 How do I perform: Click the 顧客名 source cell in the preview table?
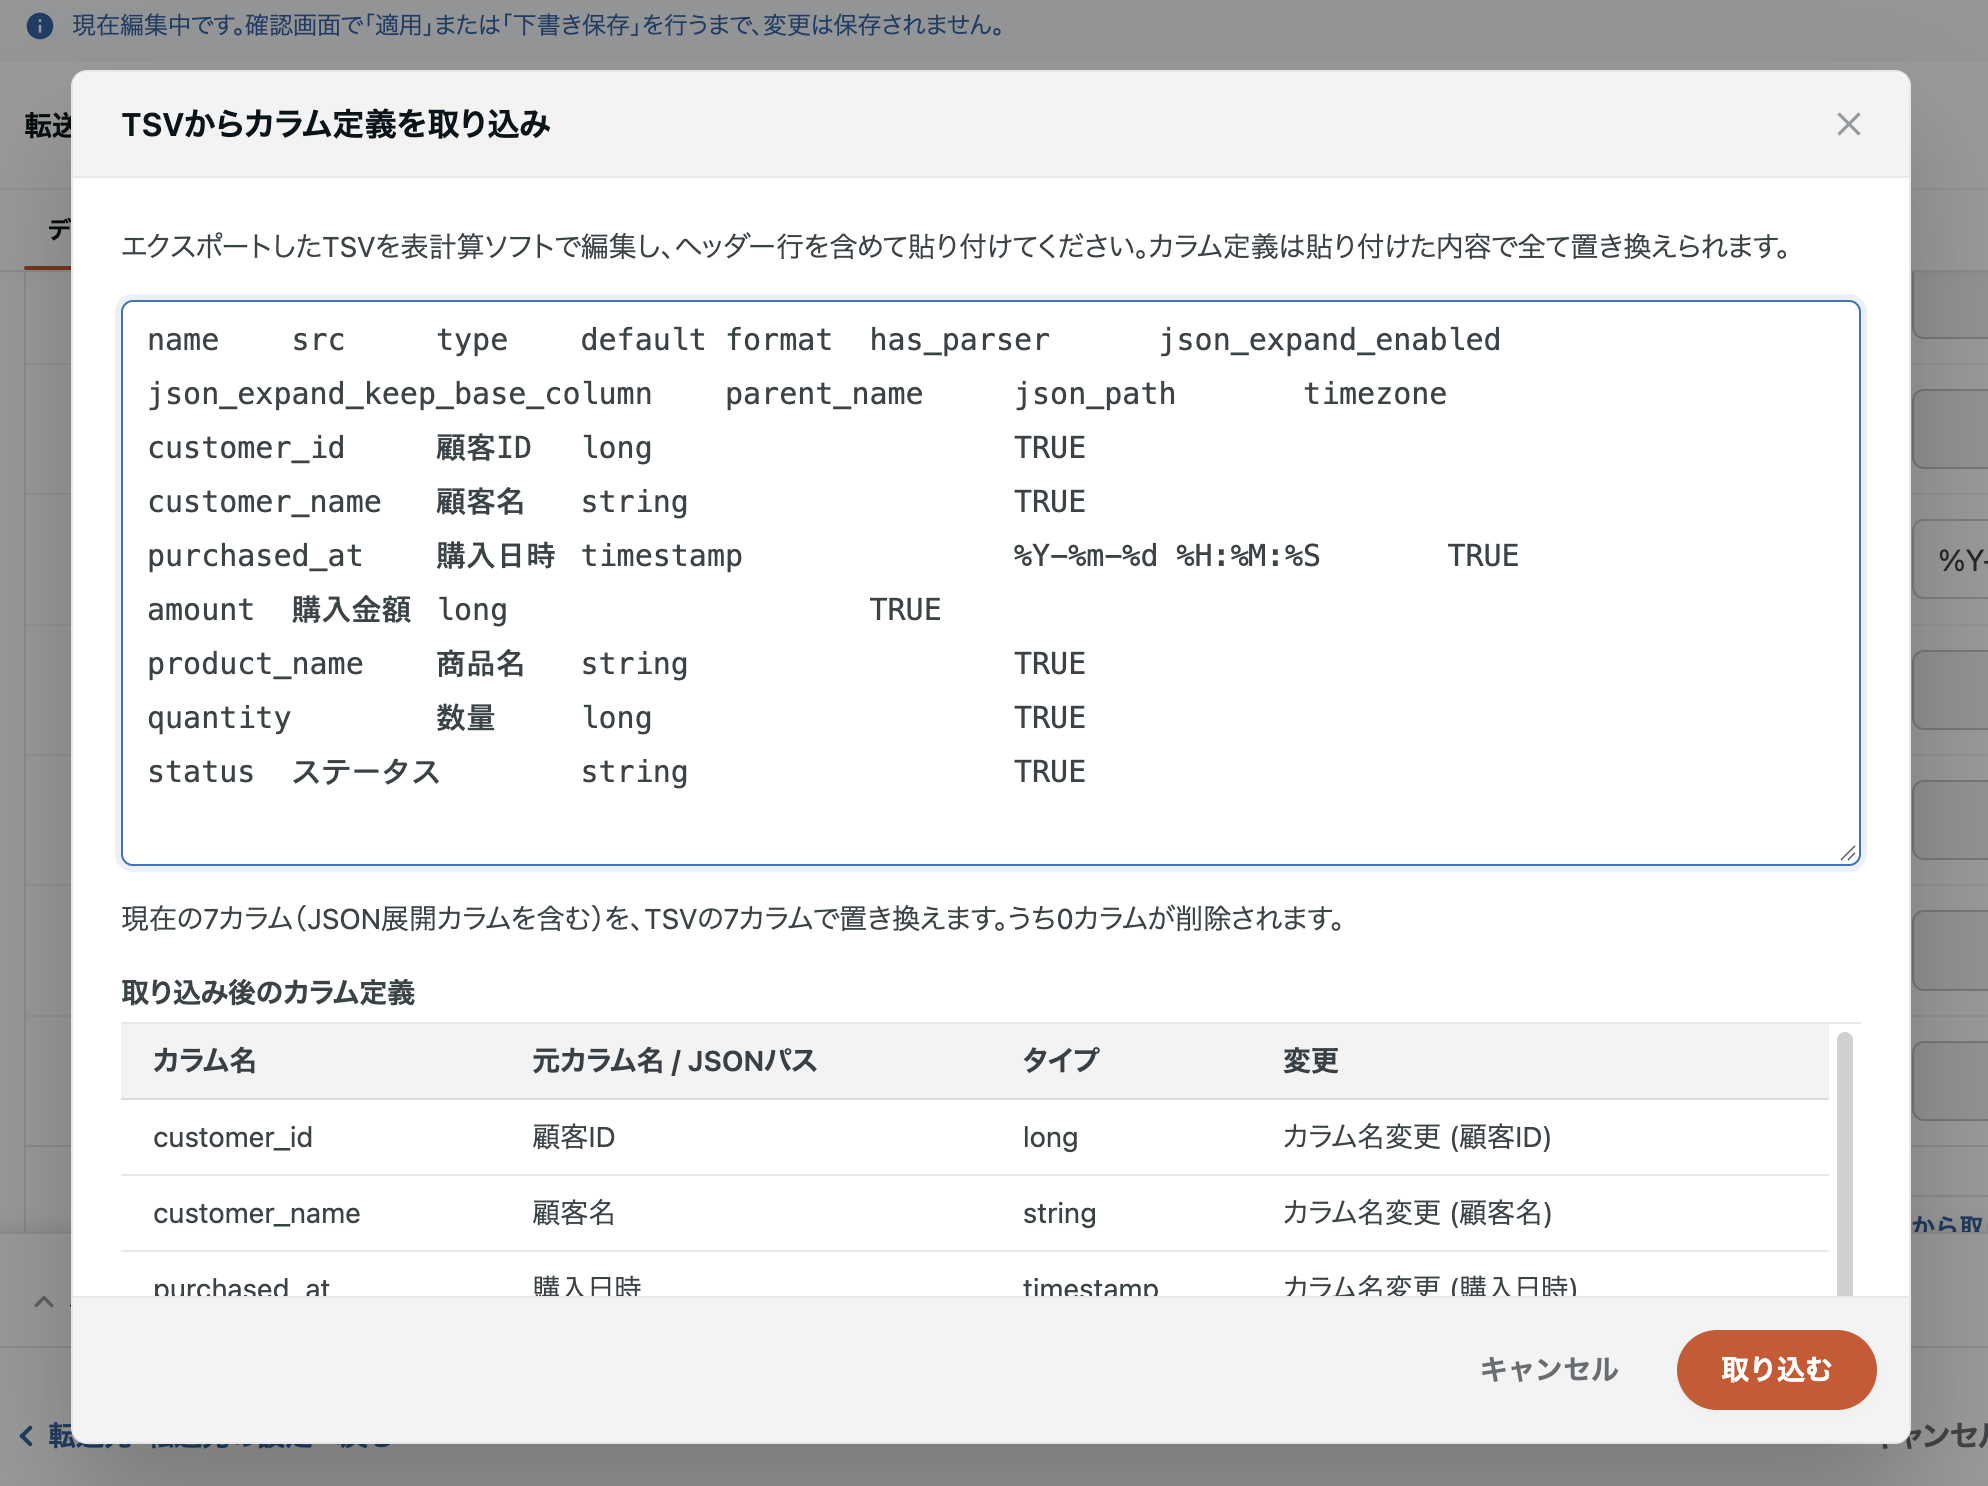click(573, 1213)
